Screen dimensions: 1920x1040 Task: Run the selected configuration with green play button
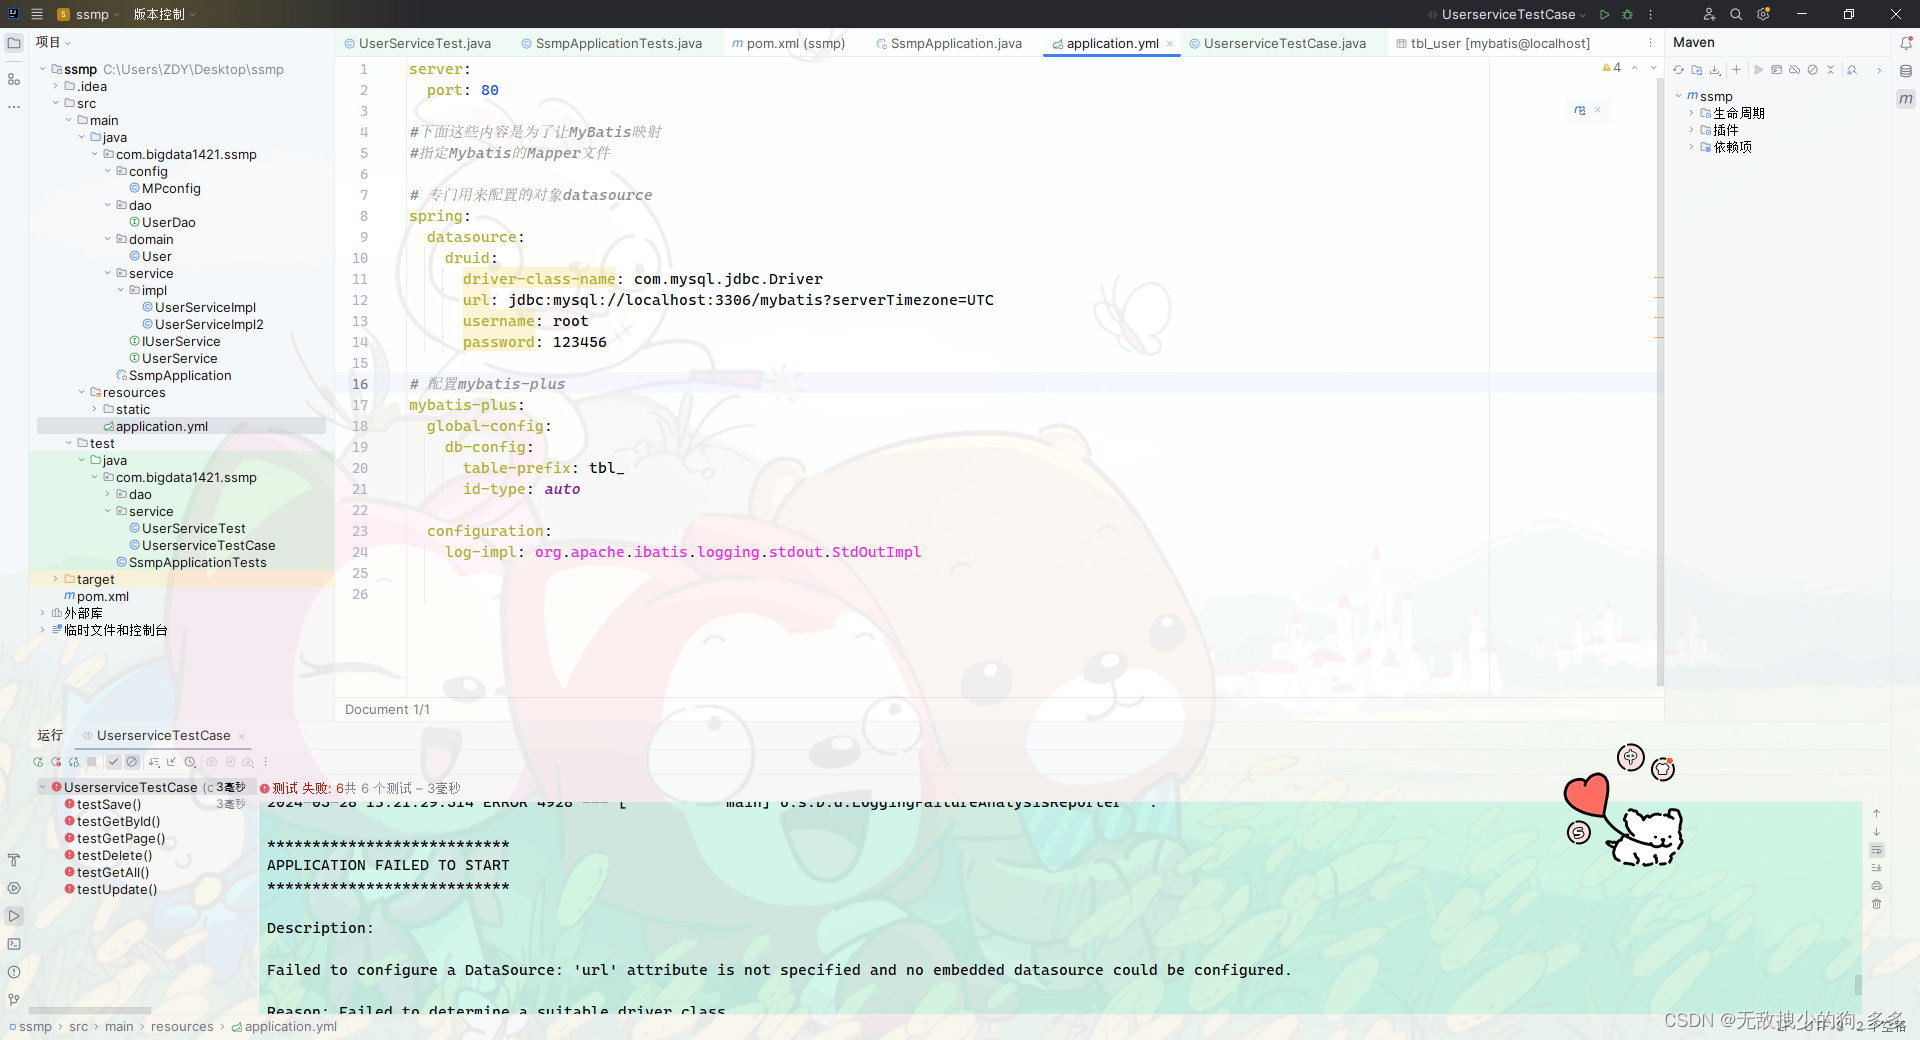1604,14
